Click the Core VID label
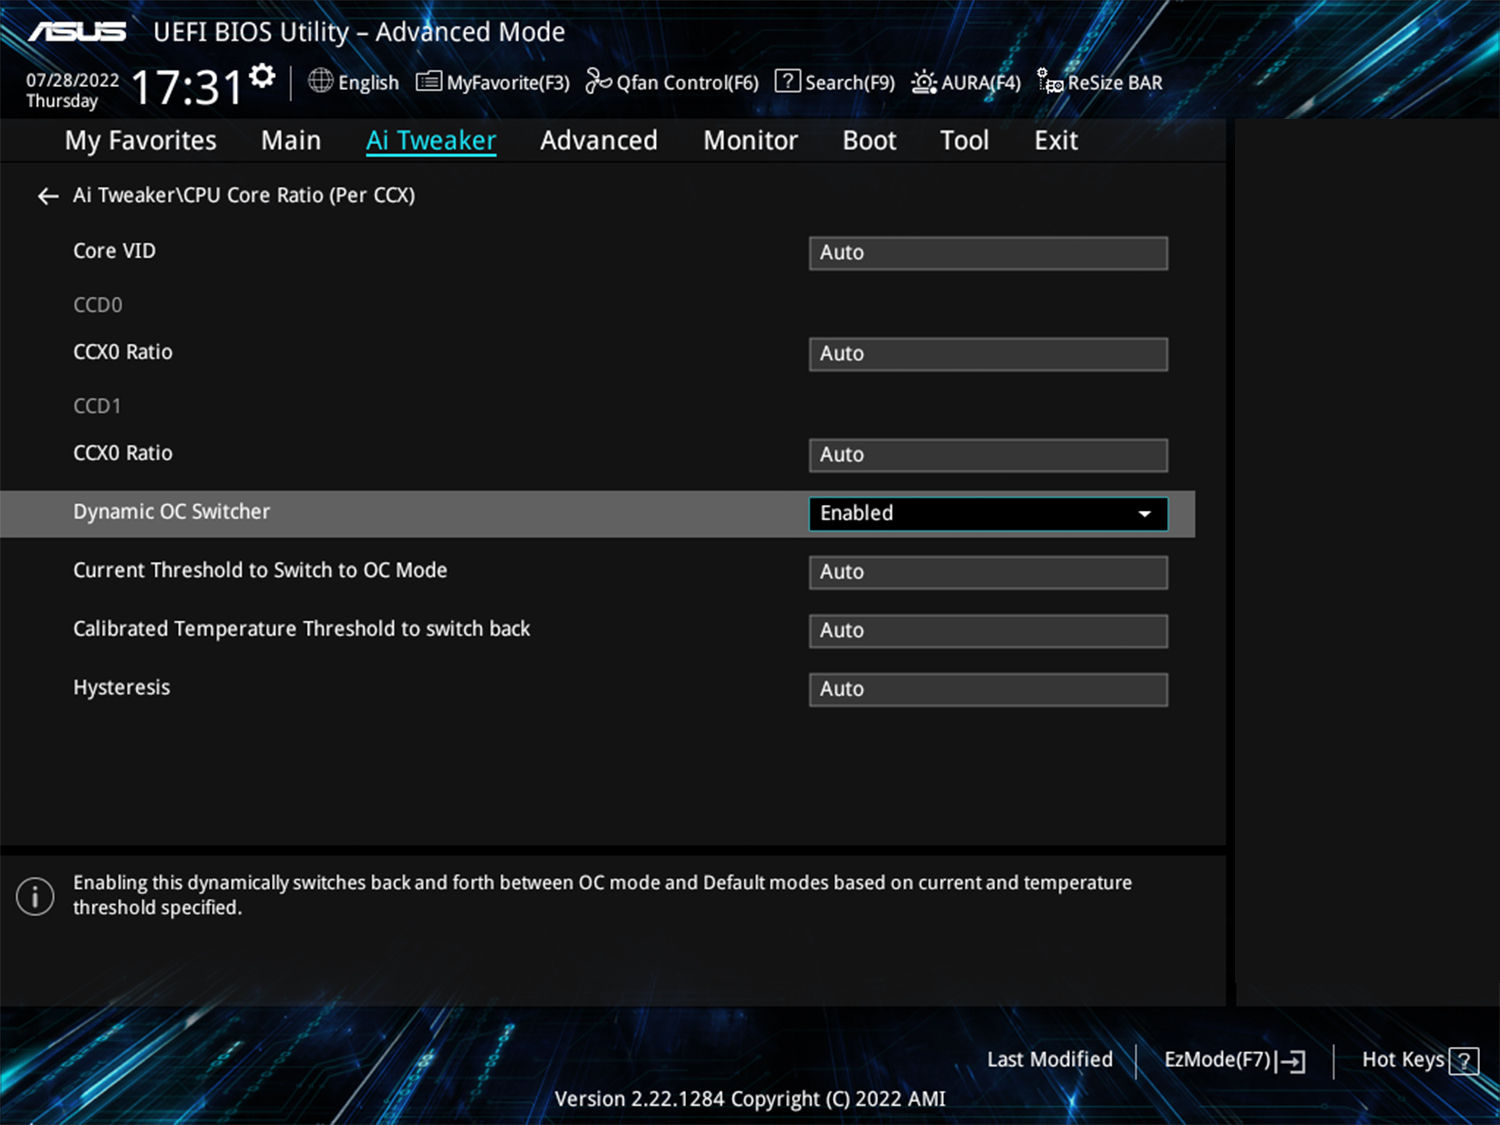Image resolution: width=1500 pixels, height=1125 pixels. (114, 251)
